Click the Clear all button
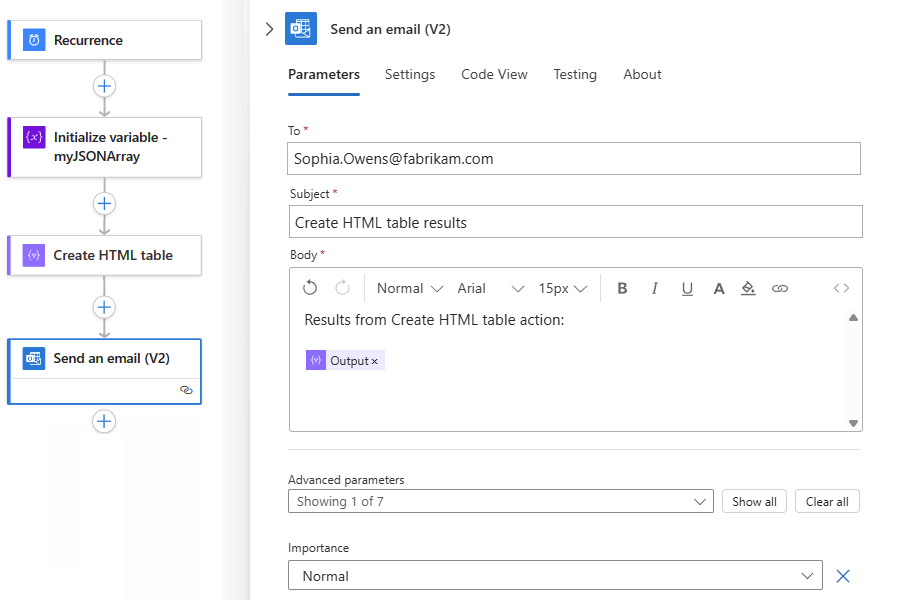This screenshot has width=900, height=600. (x=827, y=501)
